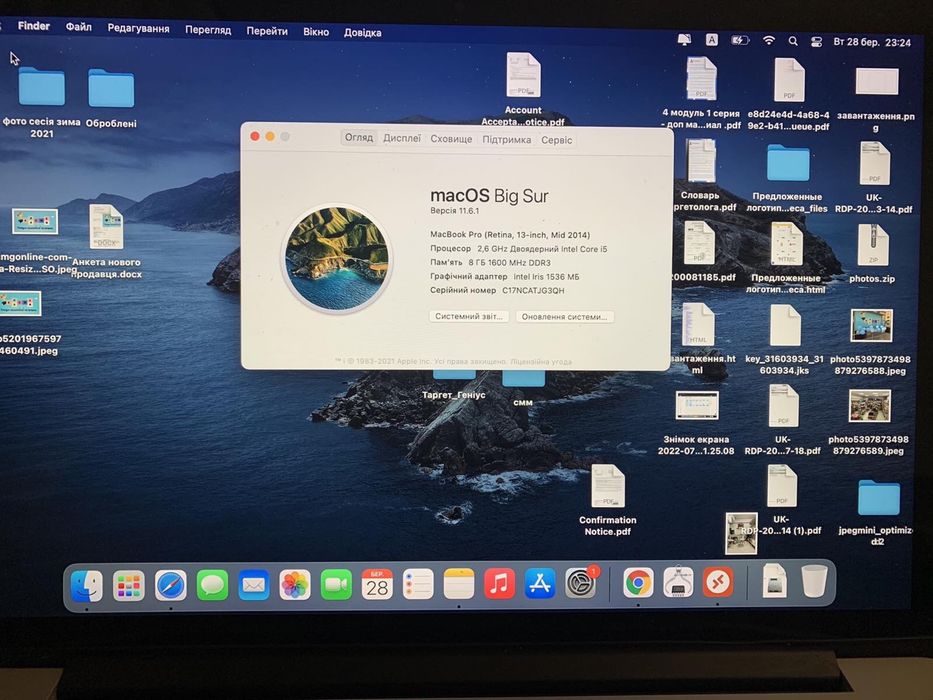Open Finder from the Dock
The image size is (933, 700).
[87, 585]
